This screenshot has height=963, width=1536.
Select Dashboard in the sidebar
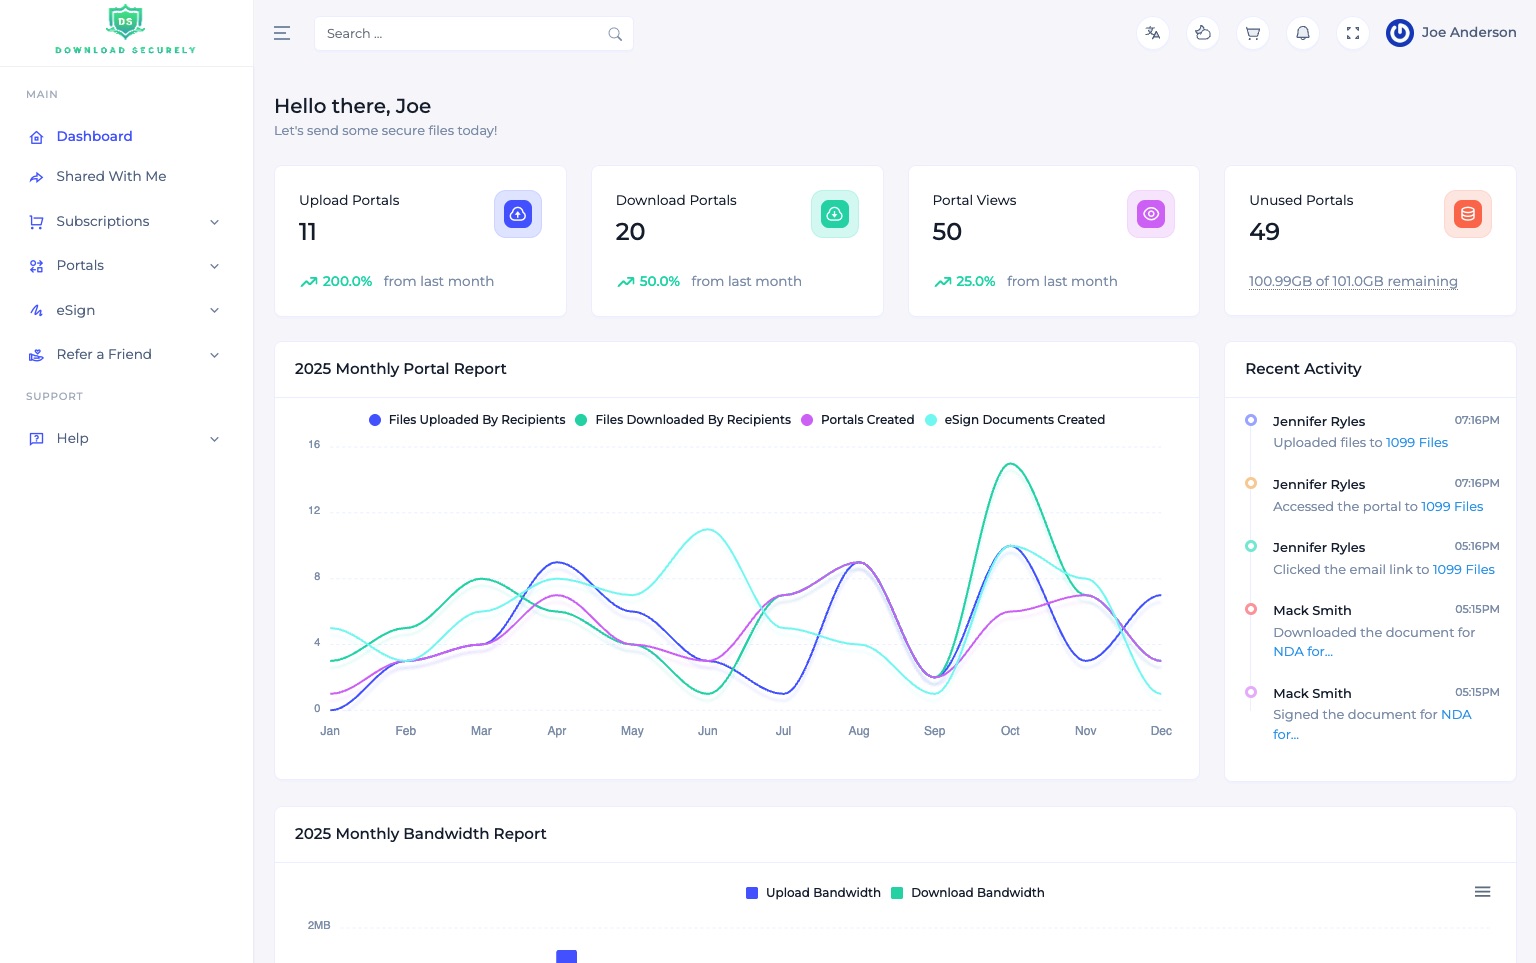click(94, 136)
